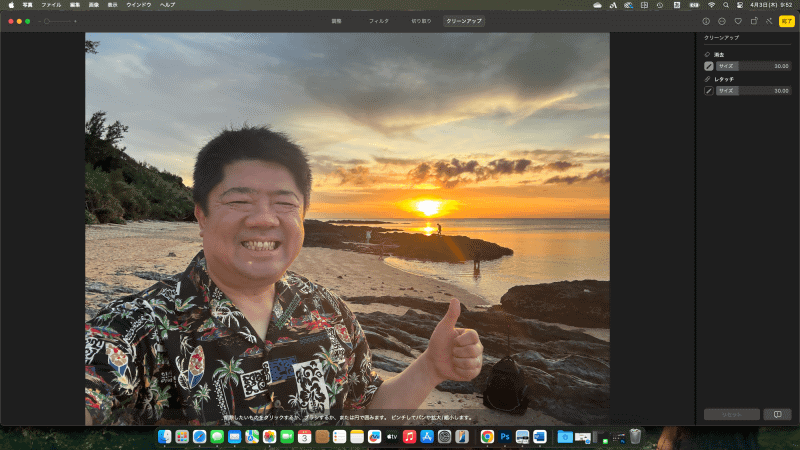This screenshot has height=450, width=800.
Task: Open Notes in the Dock
Action: 357,437
